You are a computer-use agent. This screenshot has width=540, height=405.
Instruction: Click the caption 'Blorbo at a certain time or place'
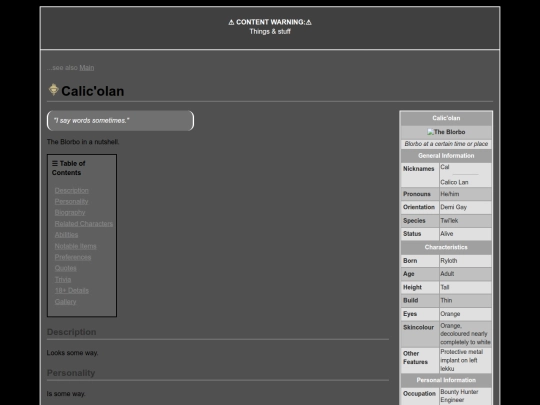pos(446,144)
